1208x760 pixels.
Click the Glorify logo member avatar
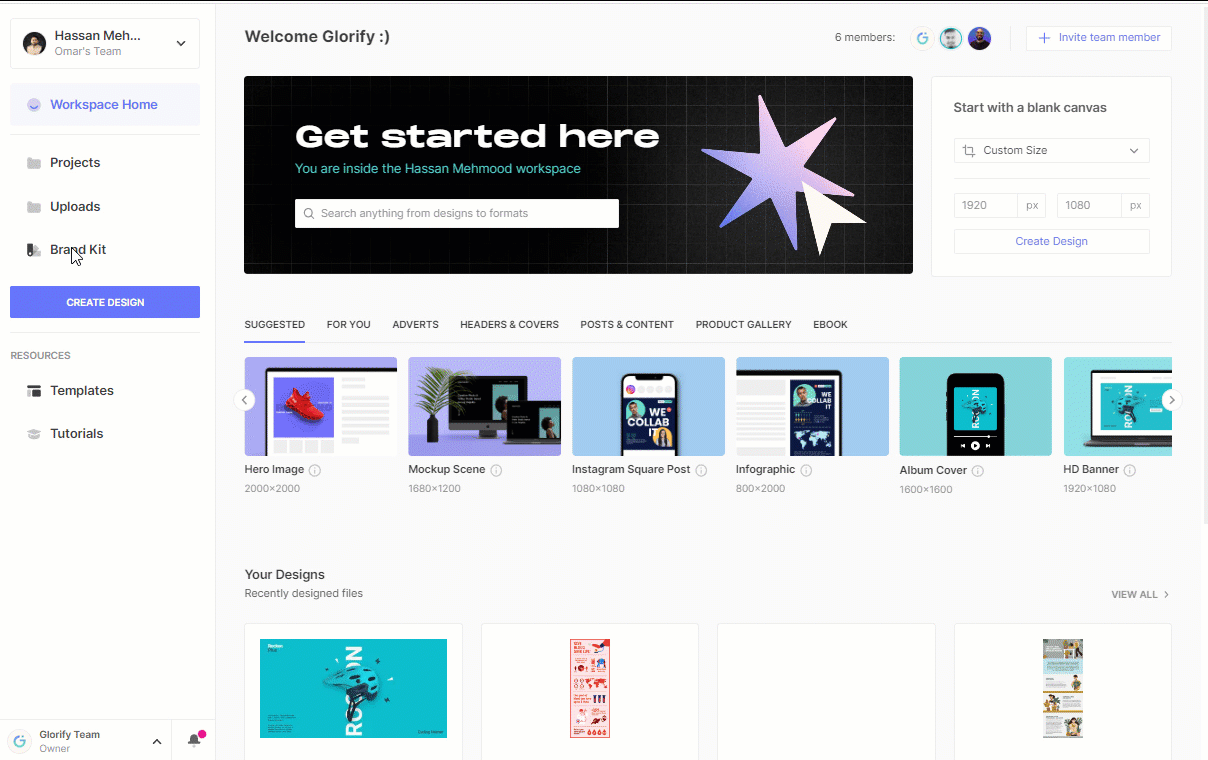click(x=922, y=38)
